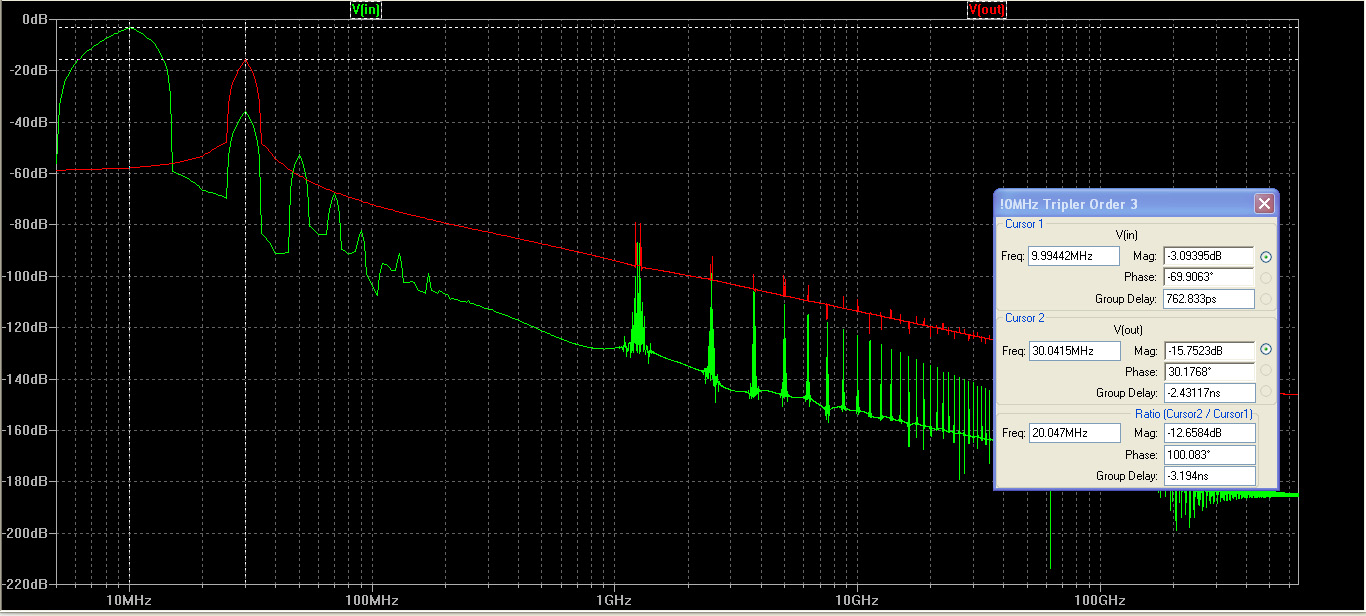Image resolution: width=1366 pixels, height=616 pixels.
Task: Click the 10MHz frequency axis label
Action: point(129,600)
